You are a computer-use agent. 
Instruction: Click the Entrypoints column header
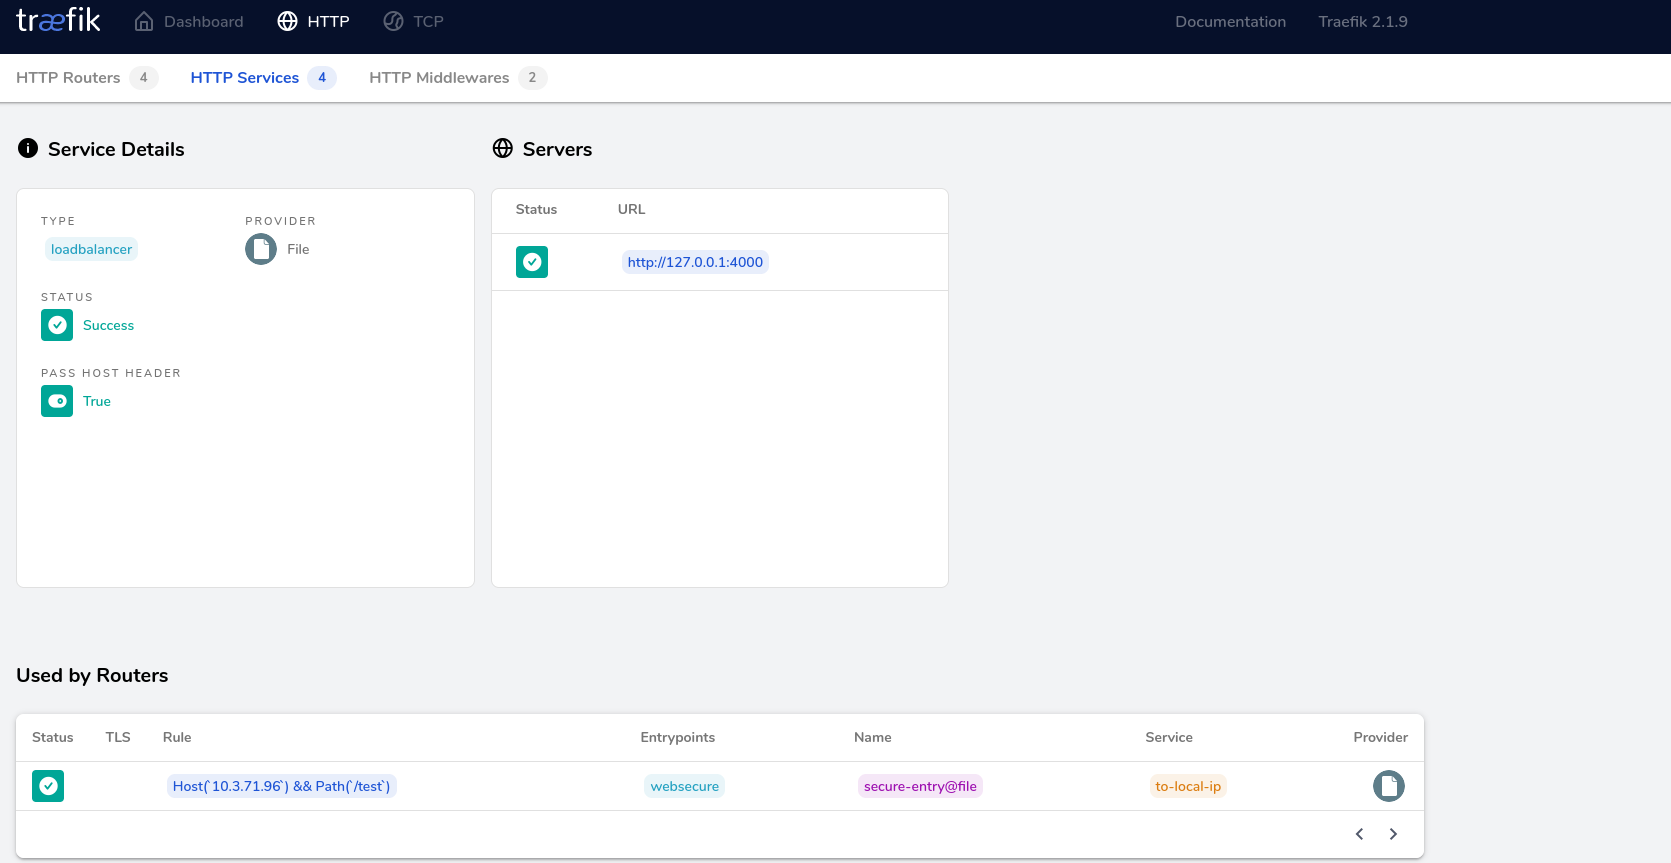point(678,737)
